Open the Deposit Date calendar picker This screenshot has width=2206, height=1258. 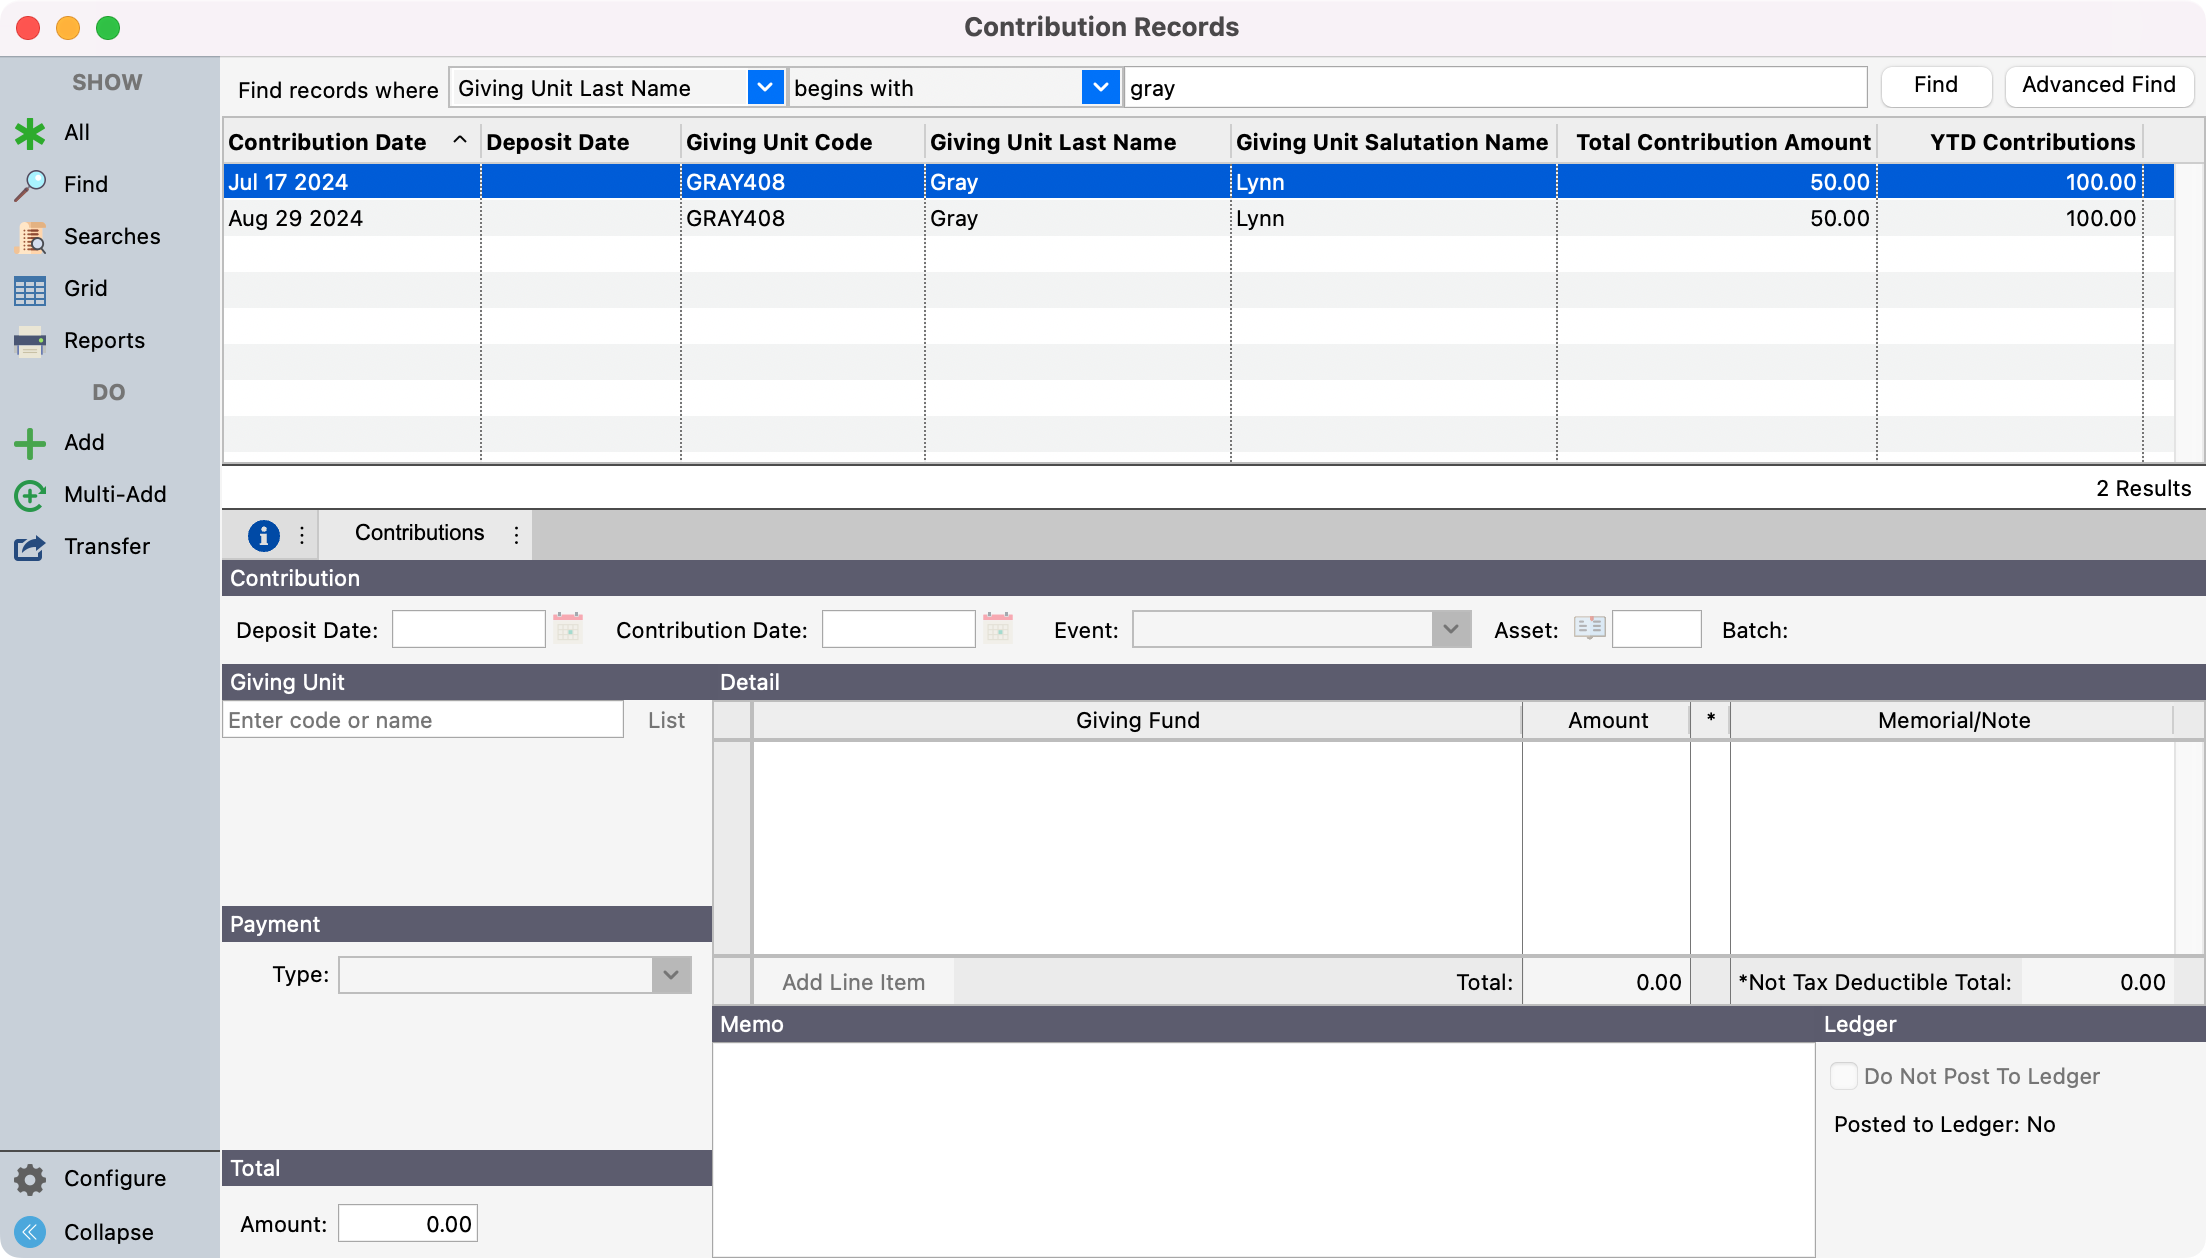[568, 628]
